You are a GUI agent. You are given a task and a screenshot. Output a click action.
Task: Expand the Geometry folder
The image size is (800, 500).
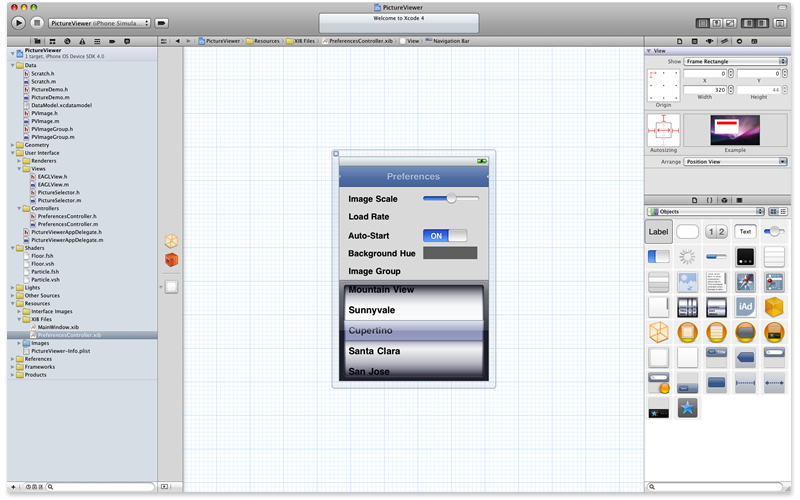click(13, 145)
